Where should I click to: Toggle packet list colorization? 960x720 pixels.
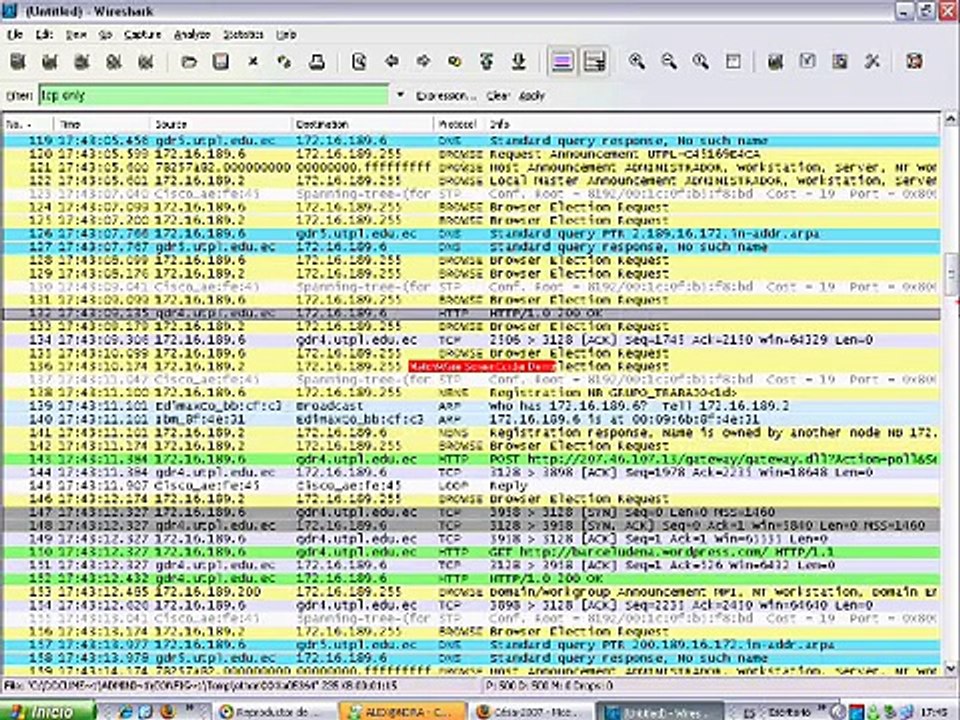(x=562, y=61)
